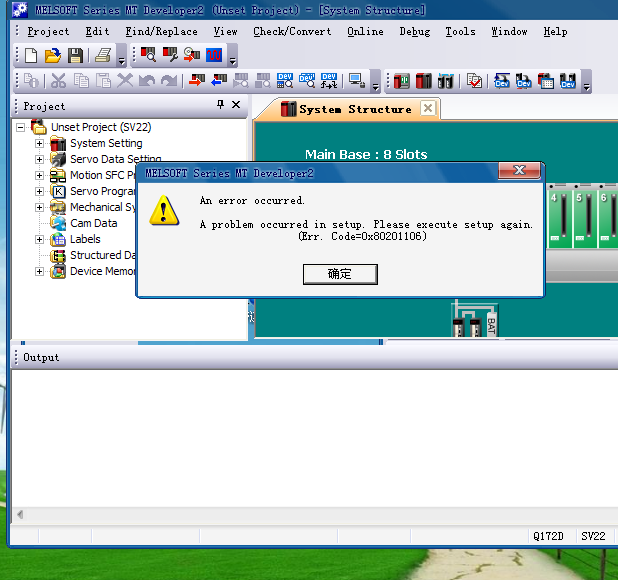Select Cam Data in project tree
Screen dimensions: 618x580
(93, 224)
